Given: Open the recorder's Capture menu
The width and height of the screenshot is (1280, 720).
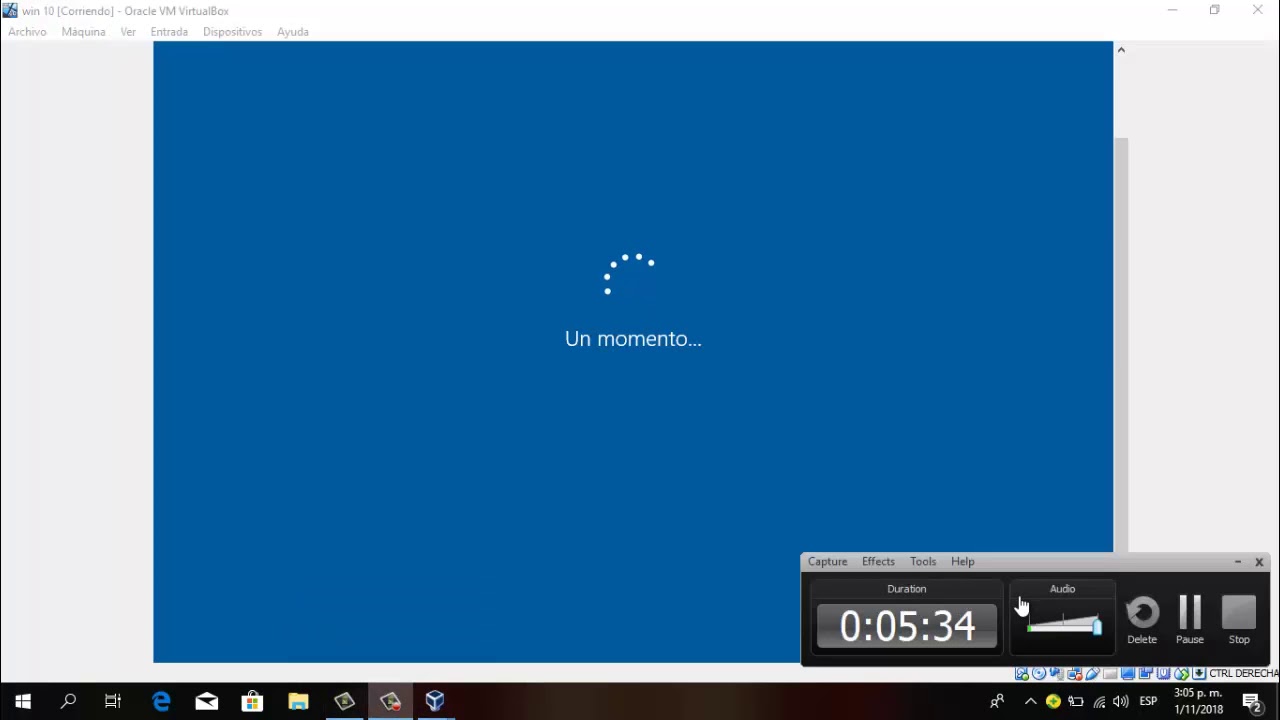Looking at the screenshot, I should pyautogui.click(x=827, y=562).
